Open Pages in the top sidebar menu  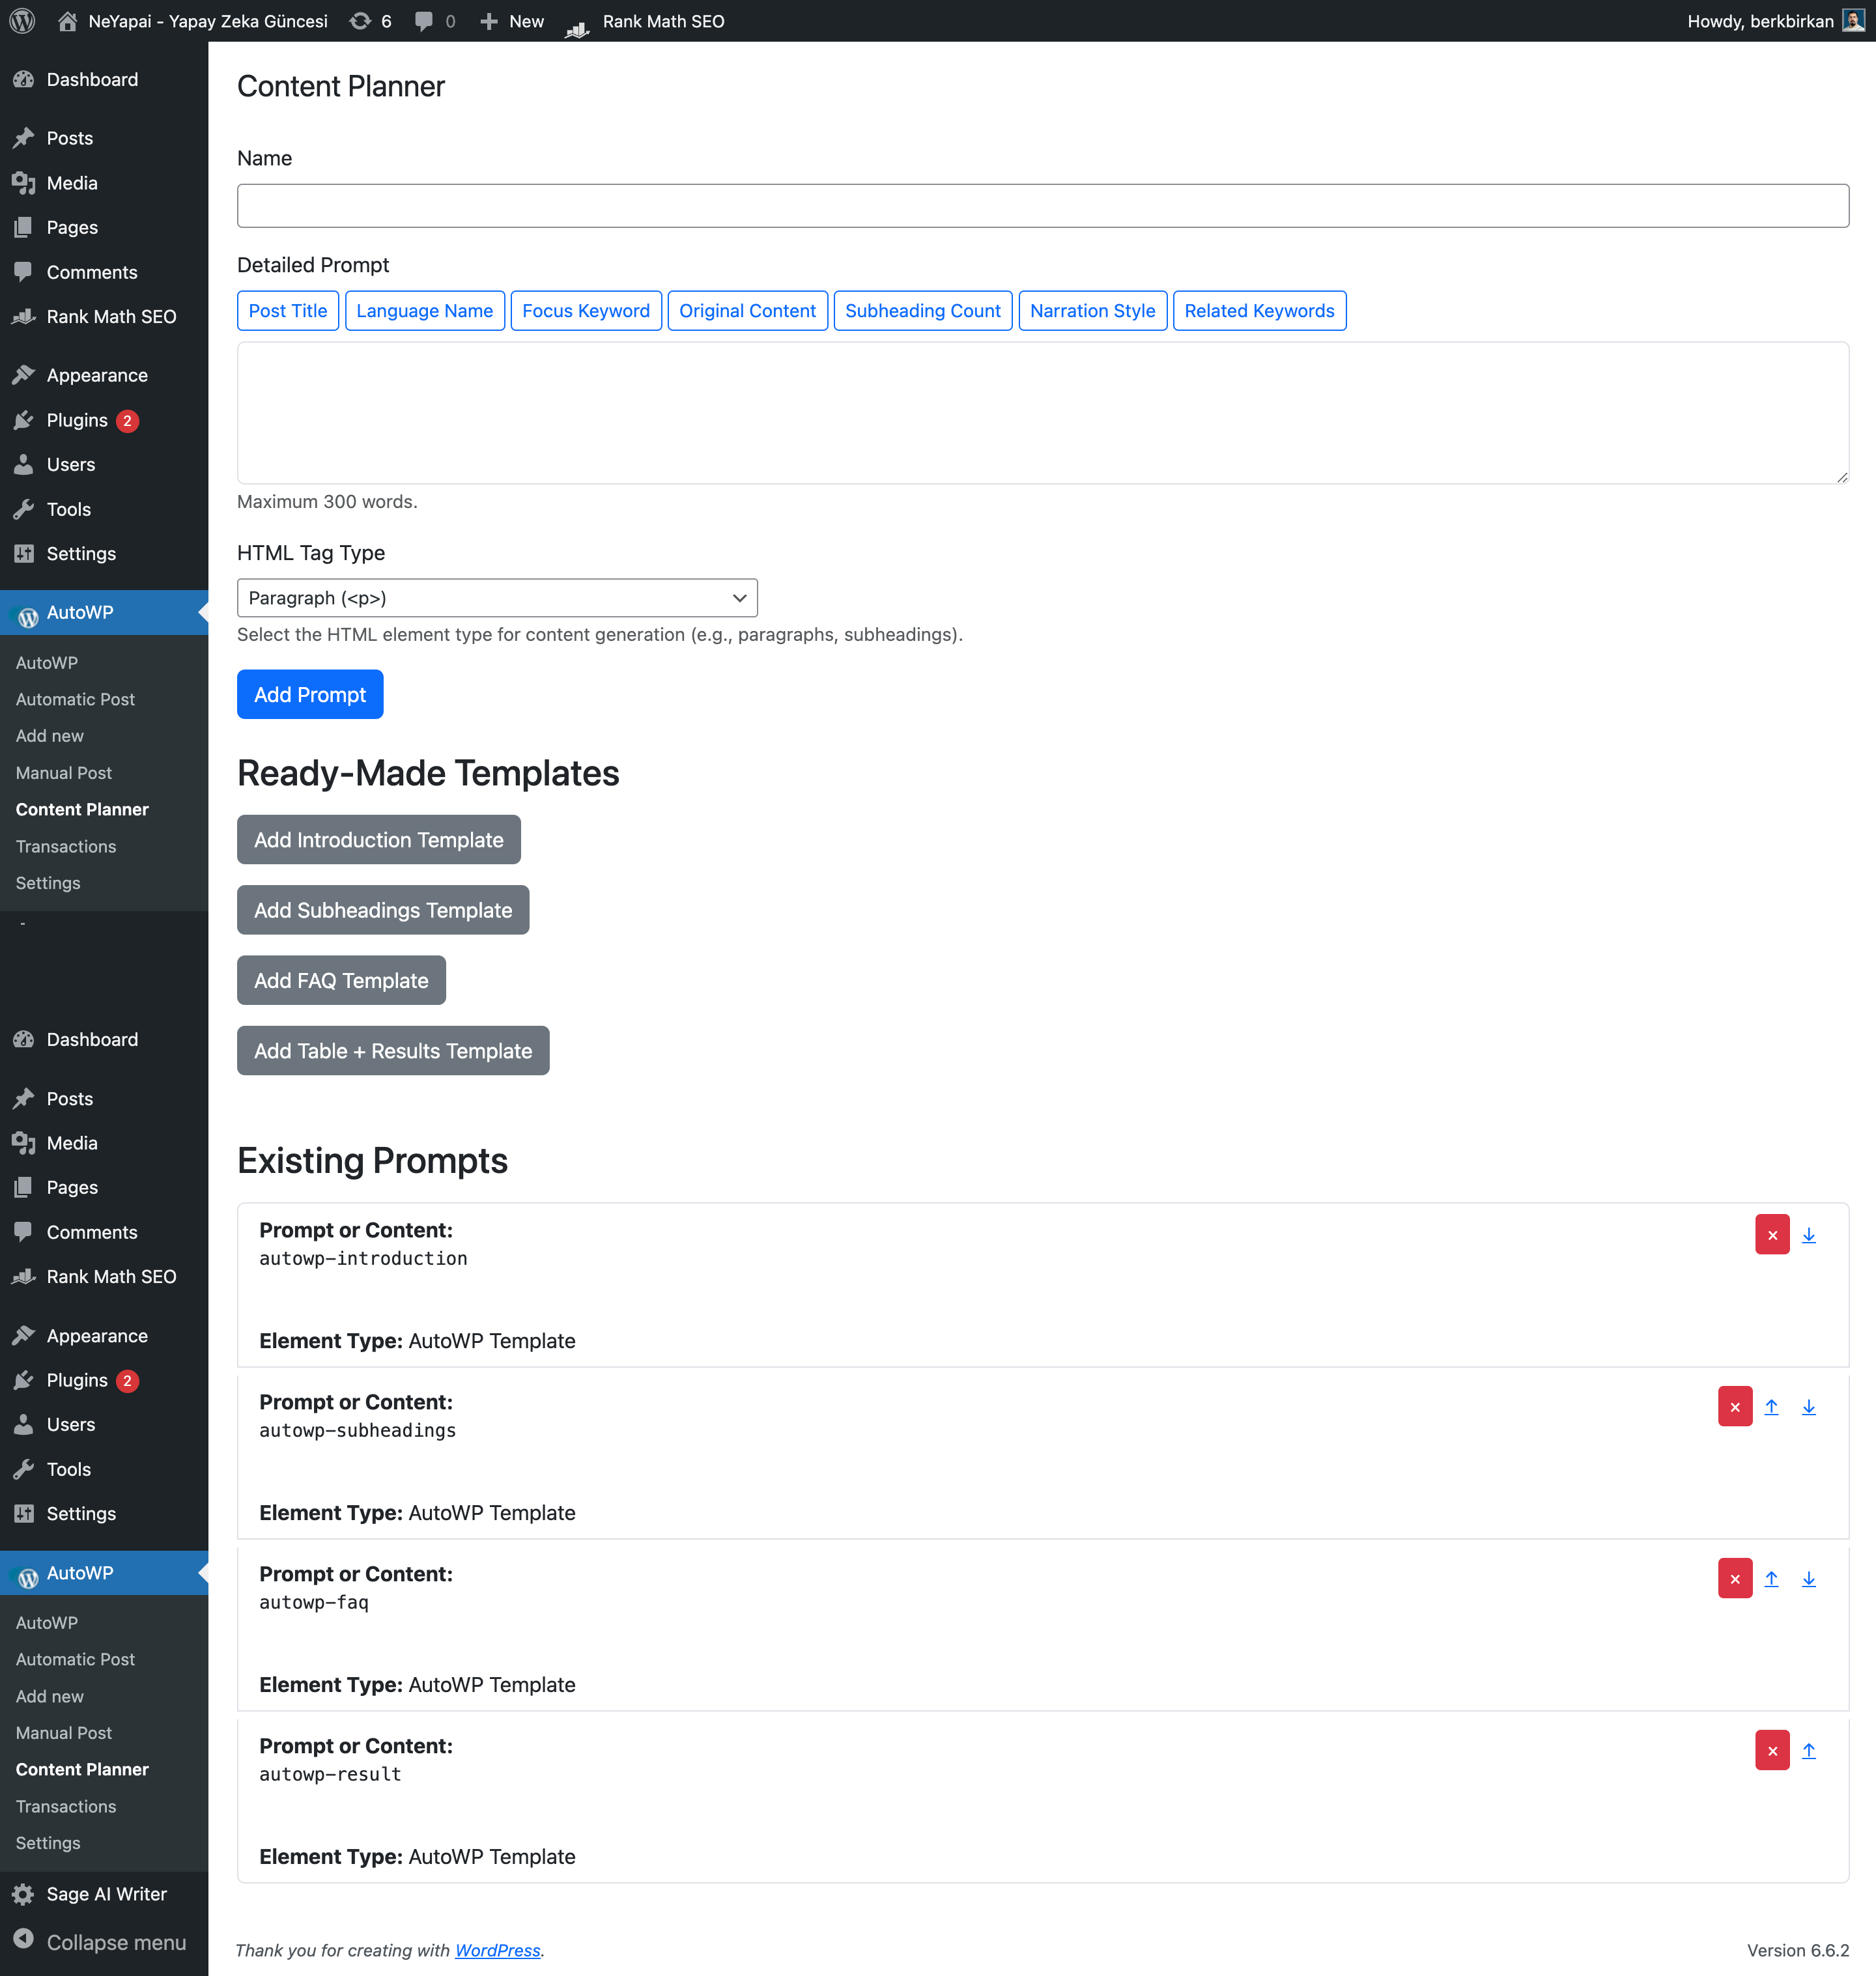point(104,227)
